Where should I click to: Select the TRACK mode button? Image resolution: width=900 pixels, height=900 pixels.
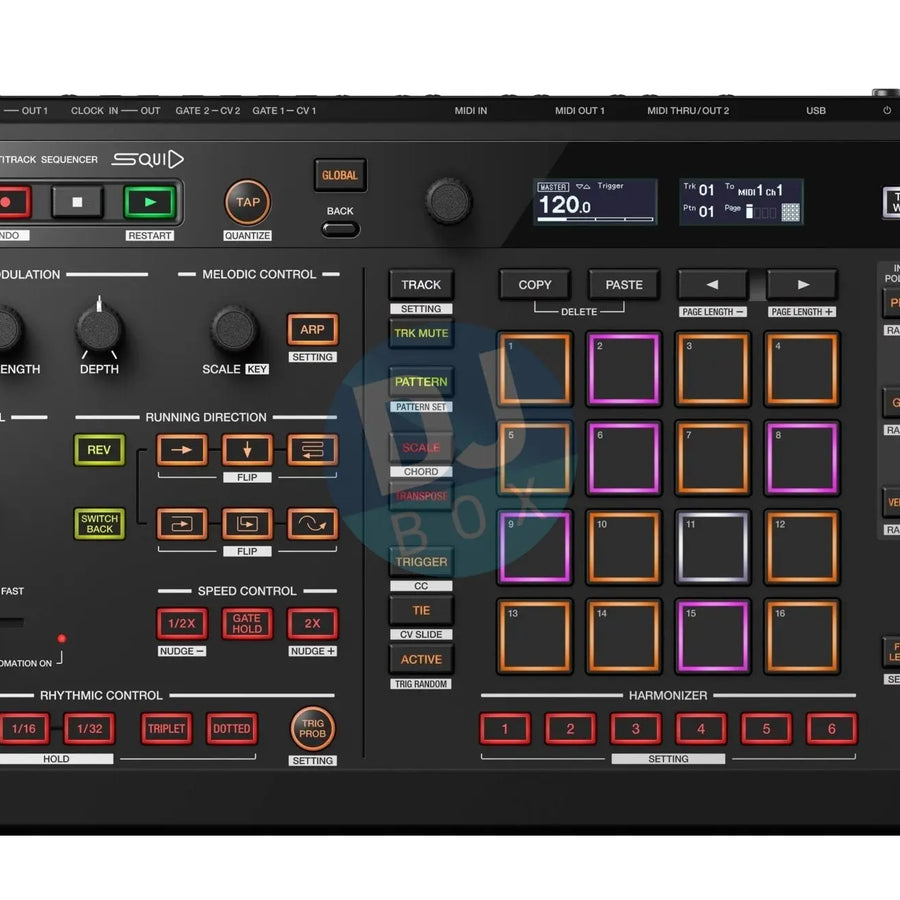(421, 285)
